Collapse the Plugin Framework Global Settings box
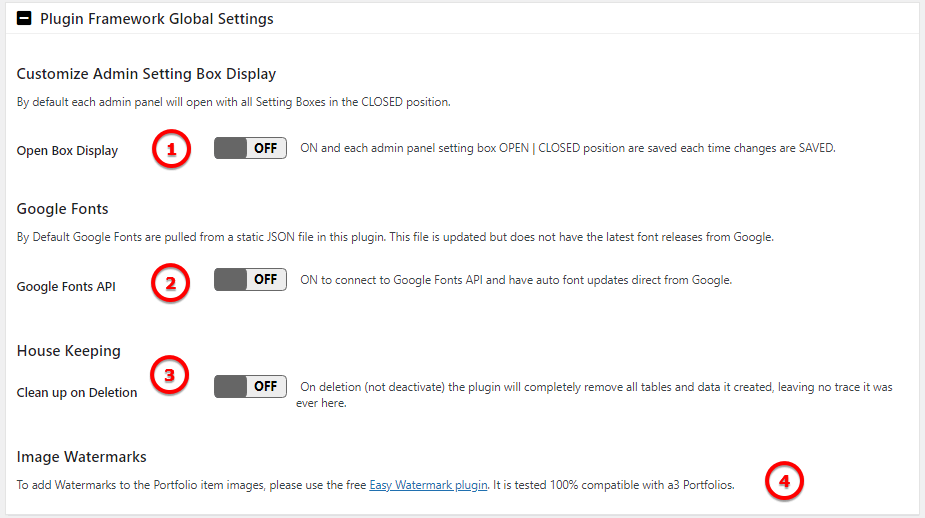 (x=24, y=18)
